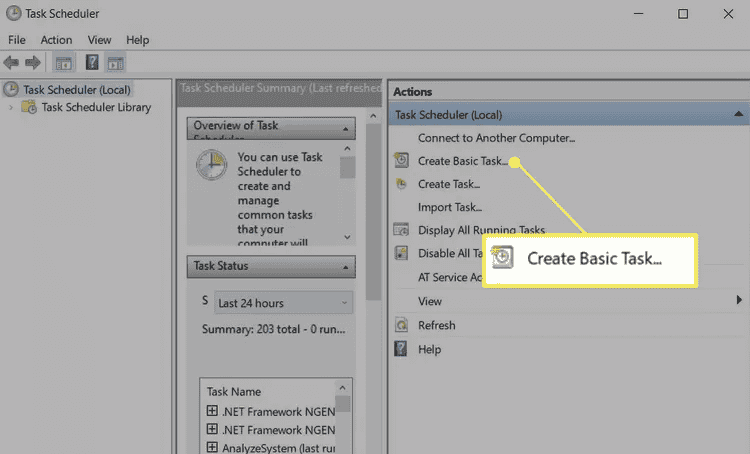Viewport: 750px width, 454px height.
Task: Select Task Scheduler (Local) in tree
Action: (77, 89)
